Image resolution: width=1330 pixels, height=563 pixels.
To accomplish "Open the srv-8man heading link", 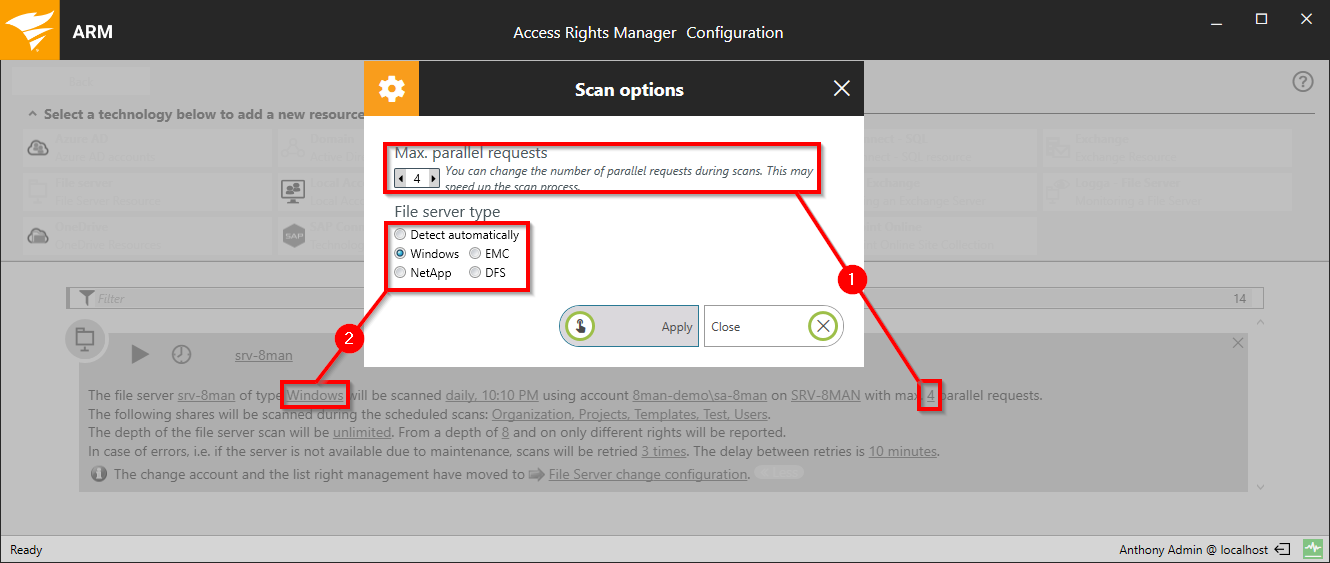I will [264, 355].
